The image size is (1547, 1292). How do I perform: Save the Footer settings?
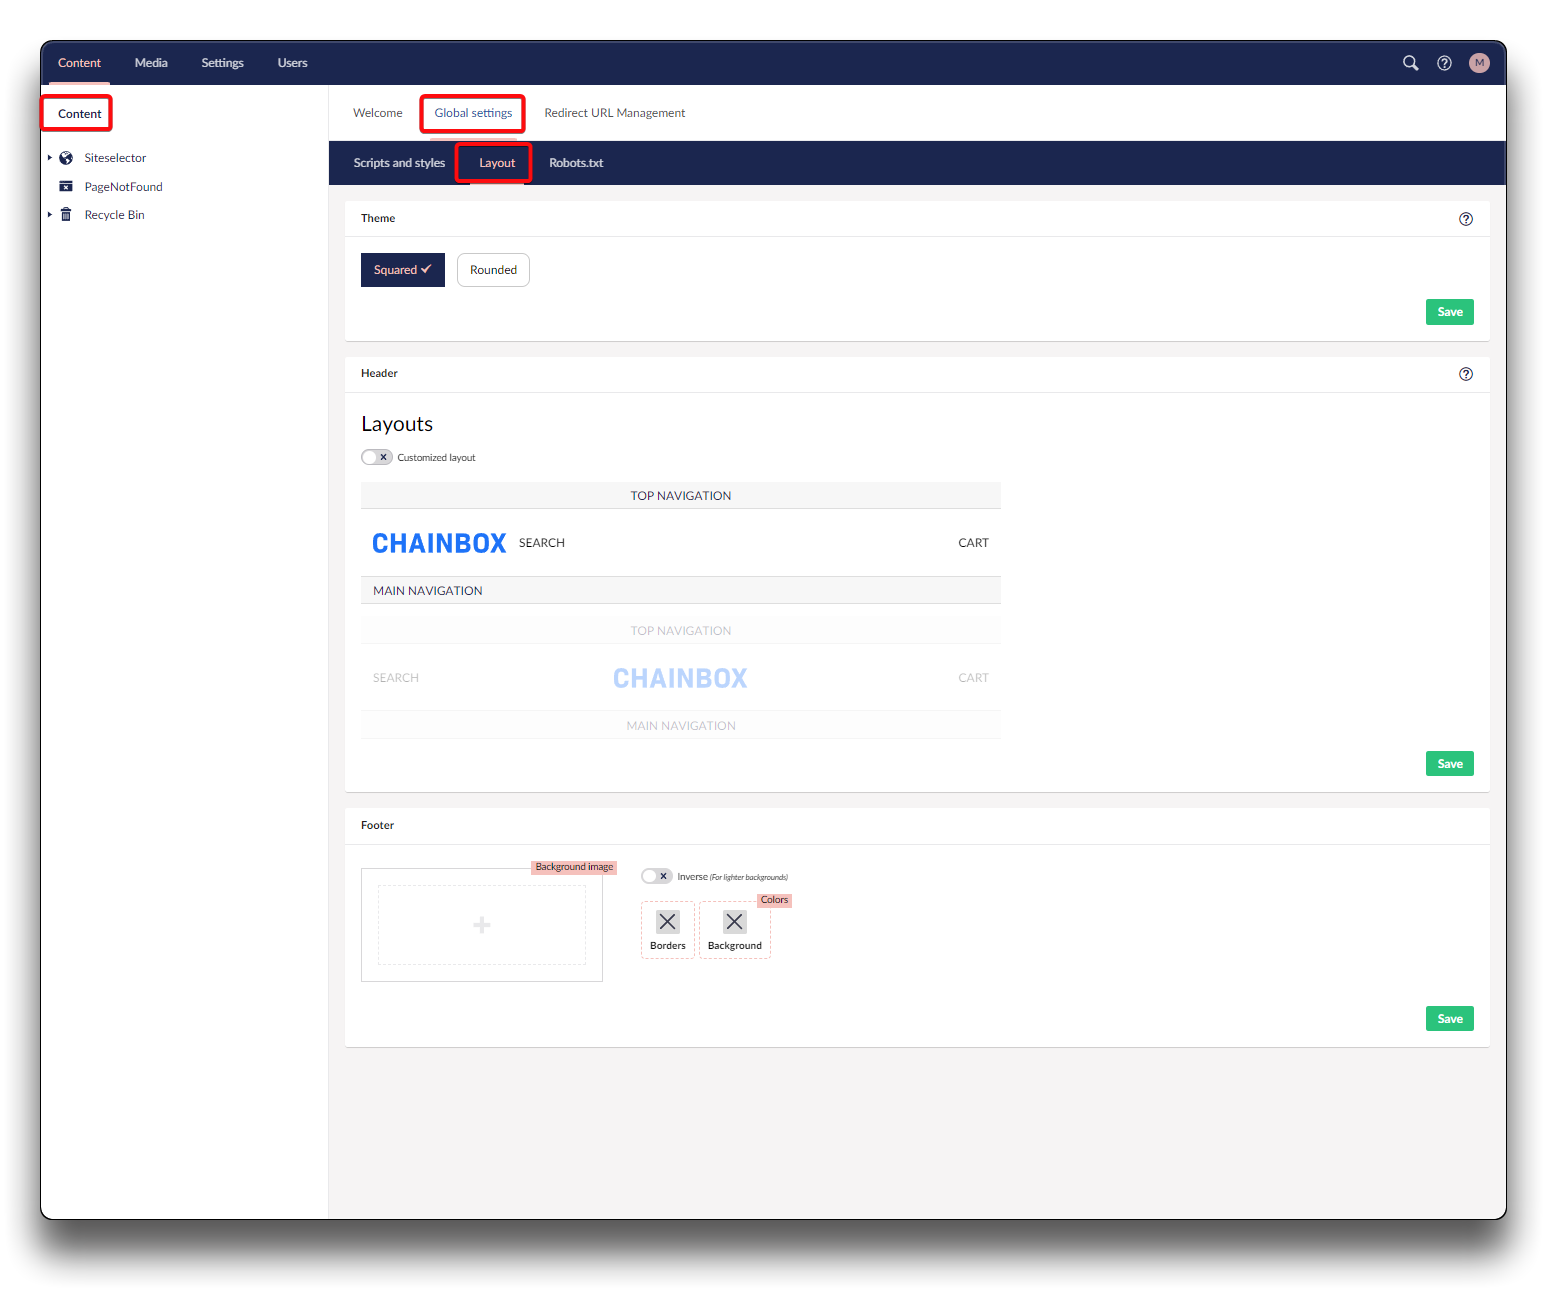tap(1449, 1019)
